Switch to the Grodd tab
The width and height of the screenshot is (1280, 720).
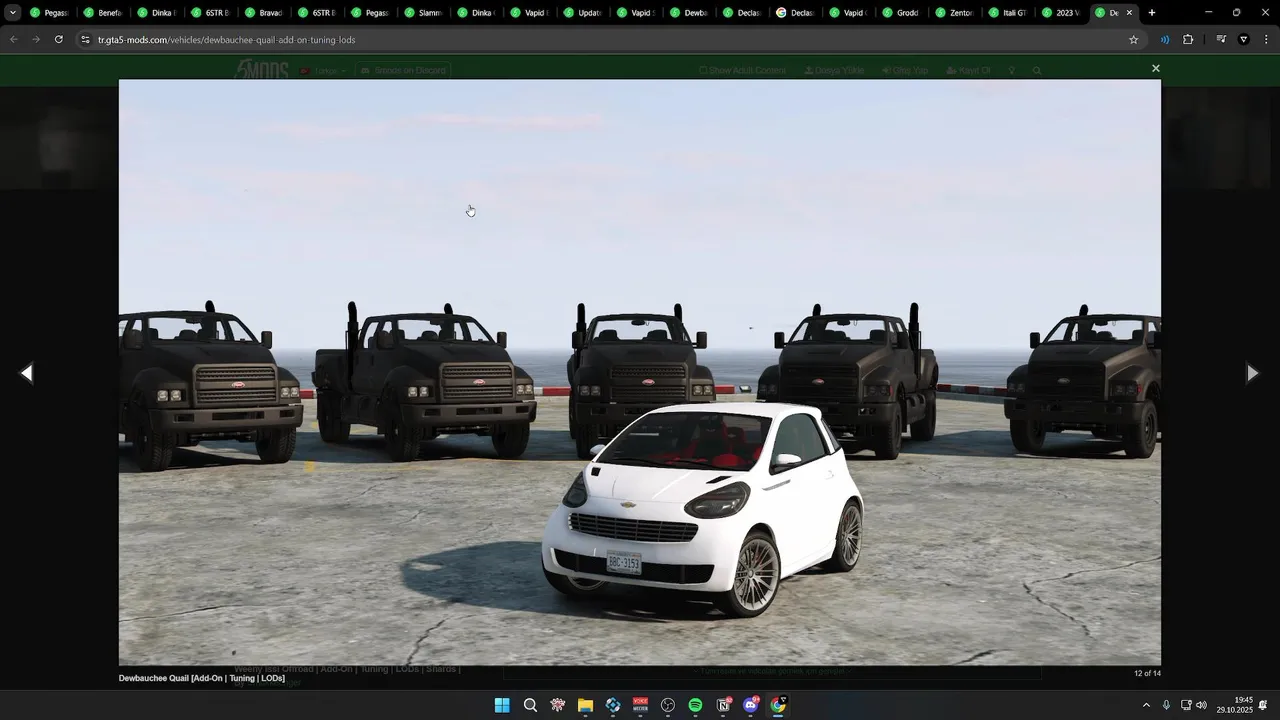(x=900, y=13)
